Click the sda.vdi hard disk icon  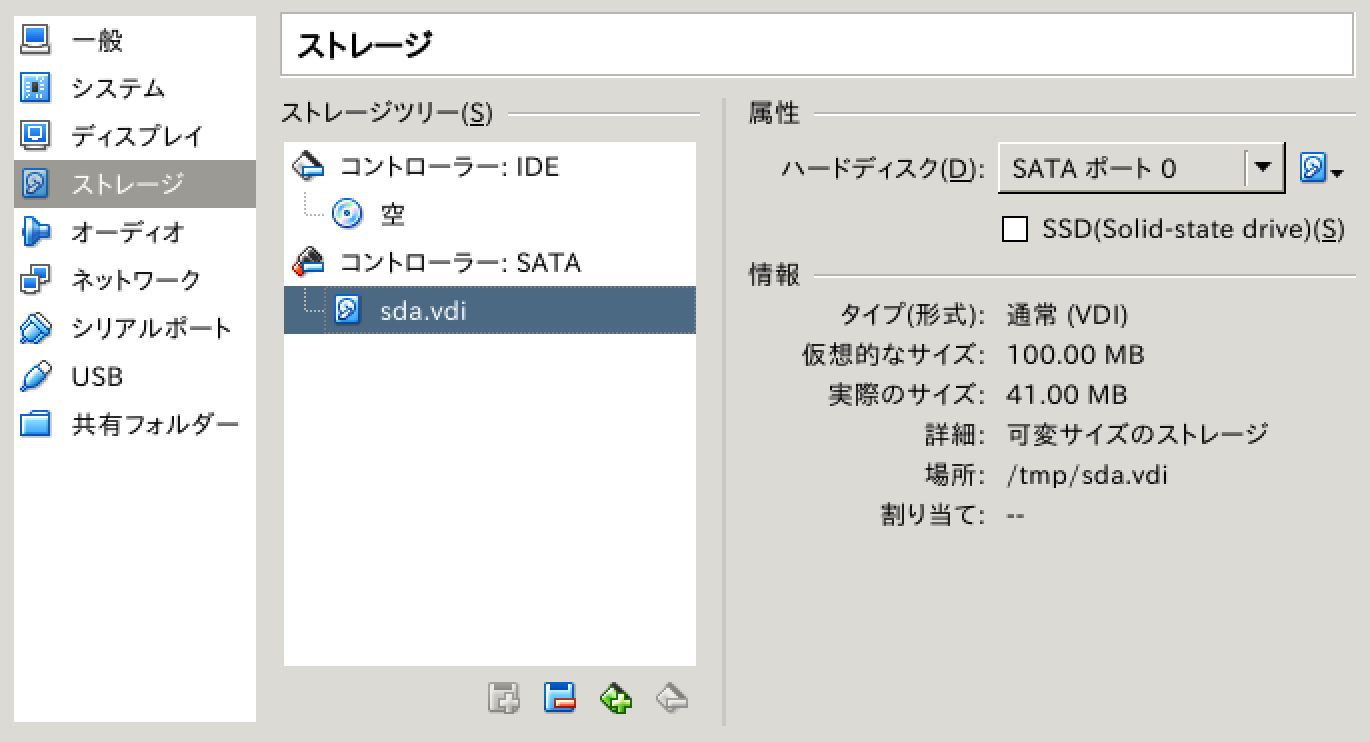coord(347,311)
